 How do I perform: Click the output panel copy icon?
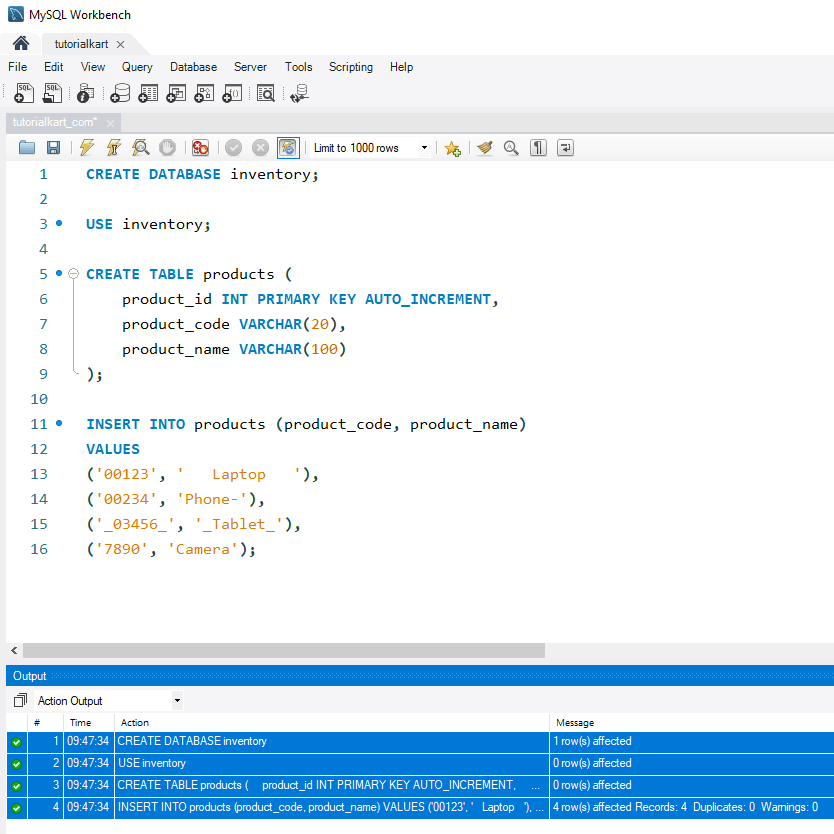pos(20,700)
